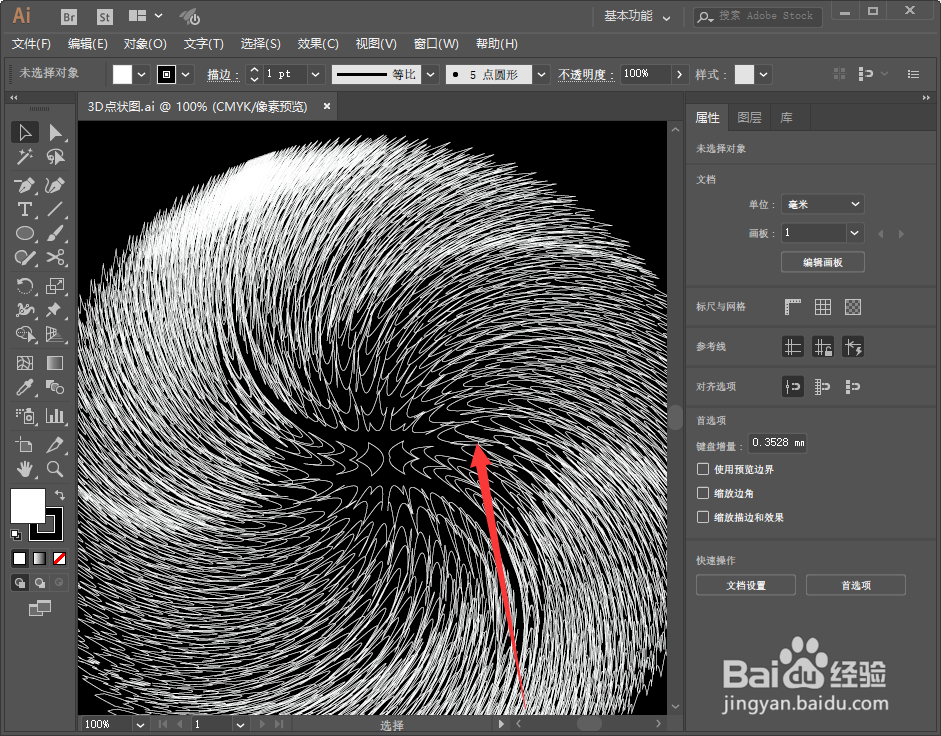Click the 文档设置 button

pos(746,585)
